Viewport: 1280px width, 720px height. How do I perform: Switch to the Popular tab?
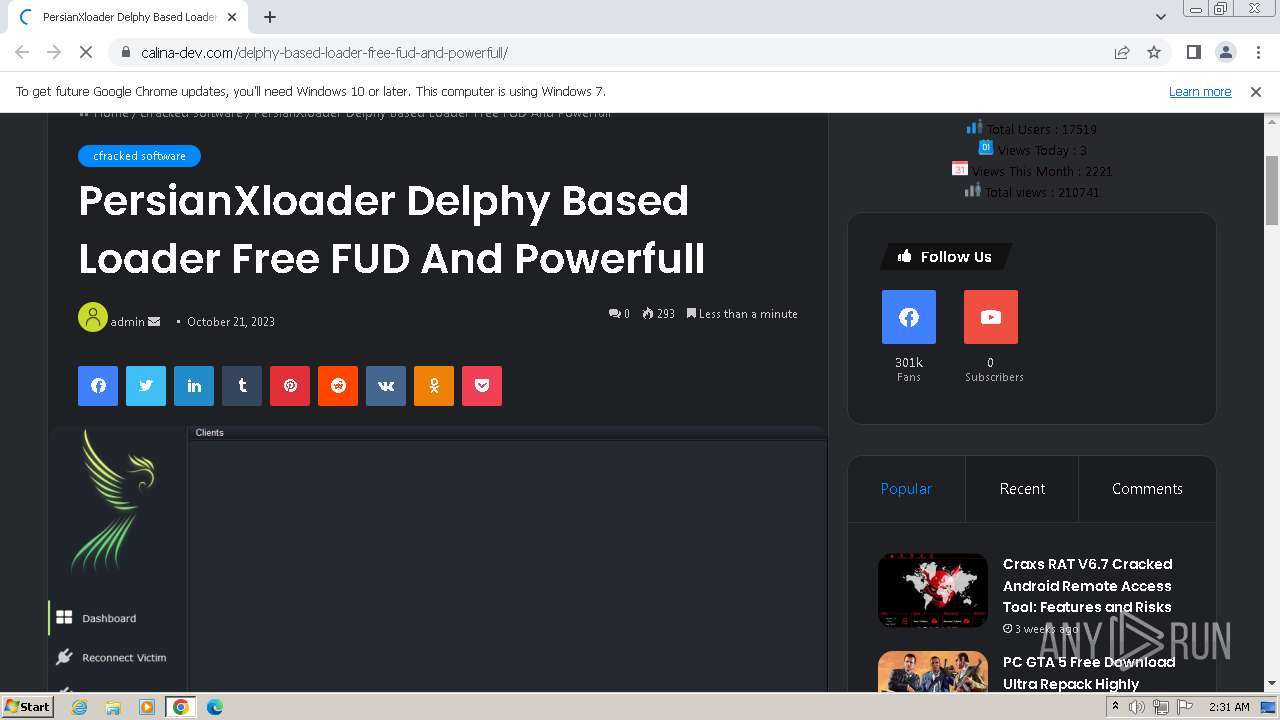click(906, 489)
